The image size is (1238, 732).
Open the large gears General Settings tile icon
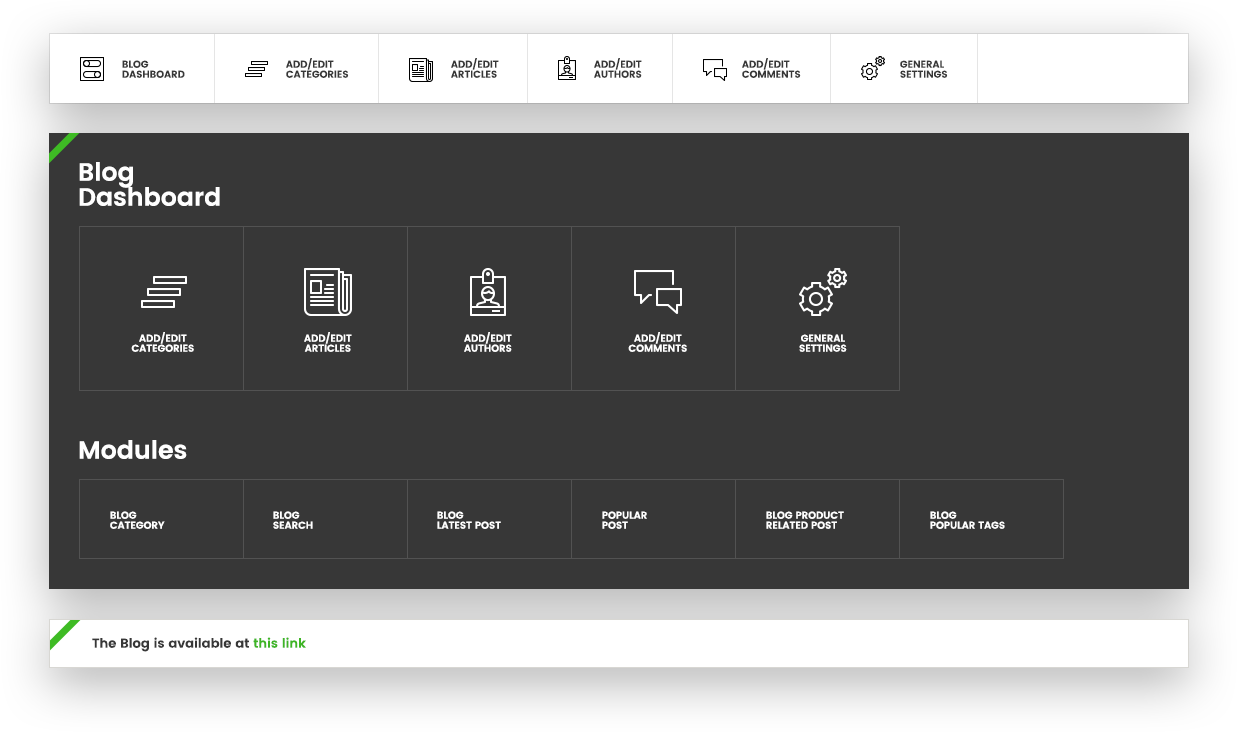coord(822,292)
